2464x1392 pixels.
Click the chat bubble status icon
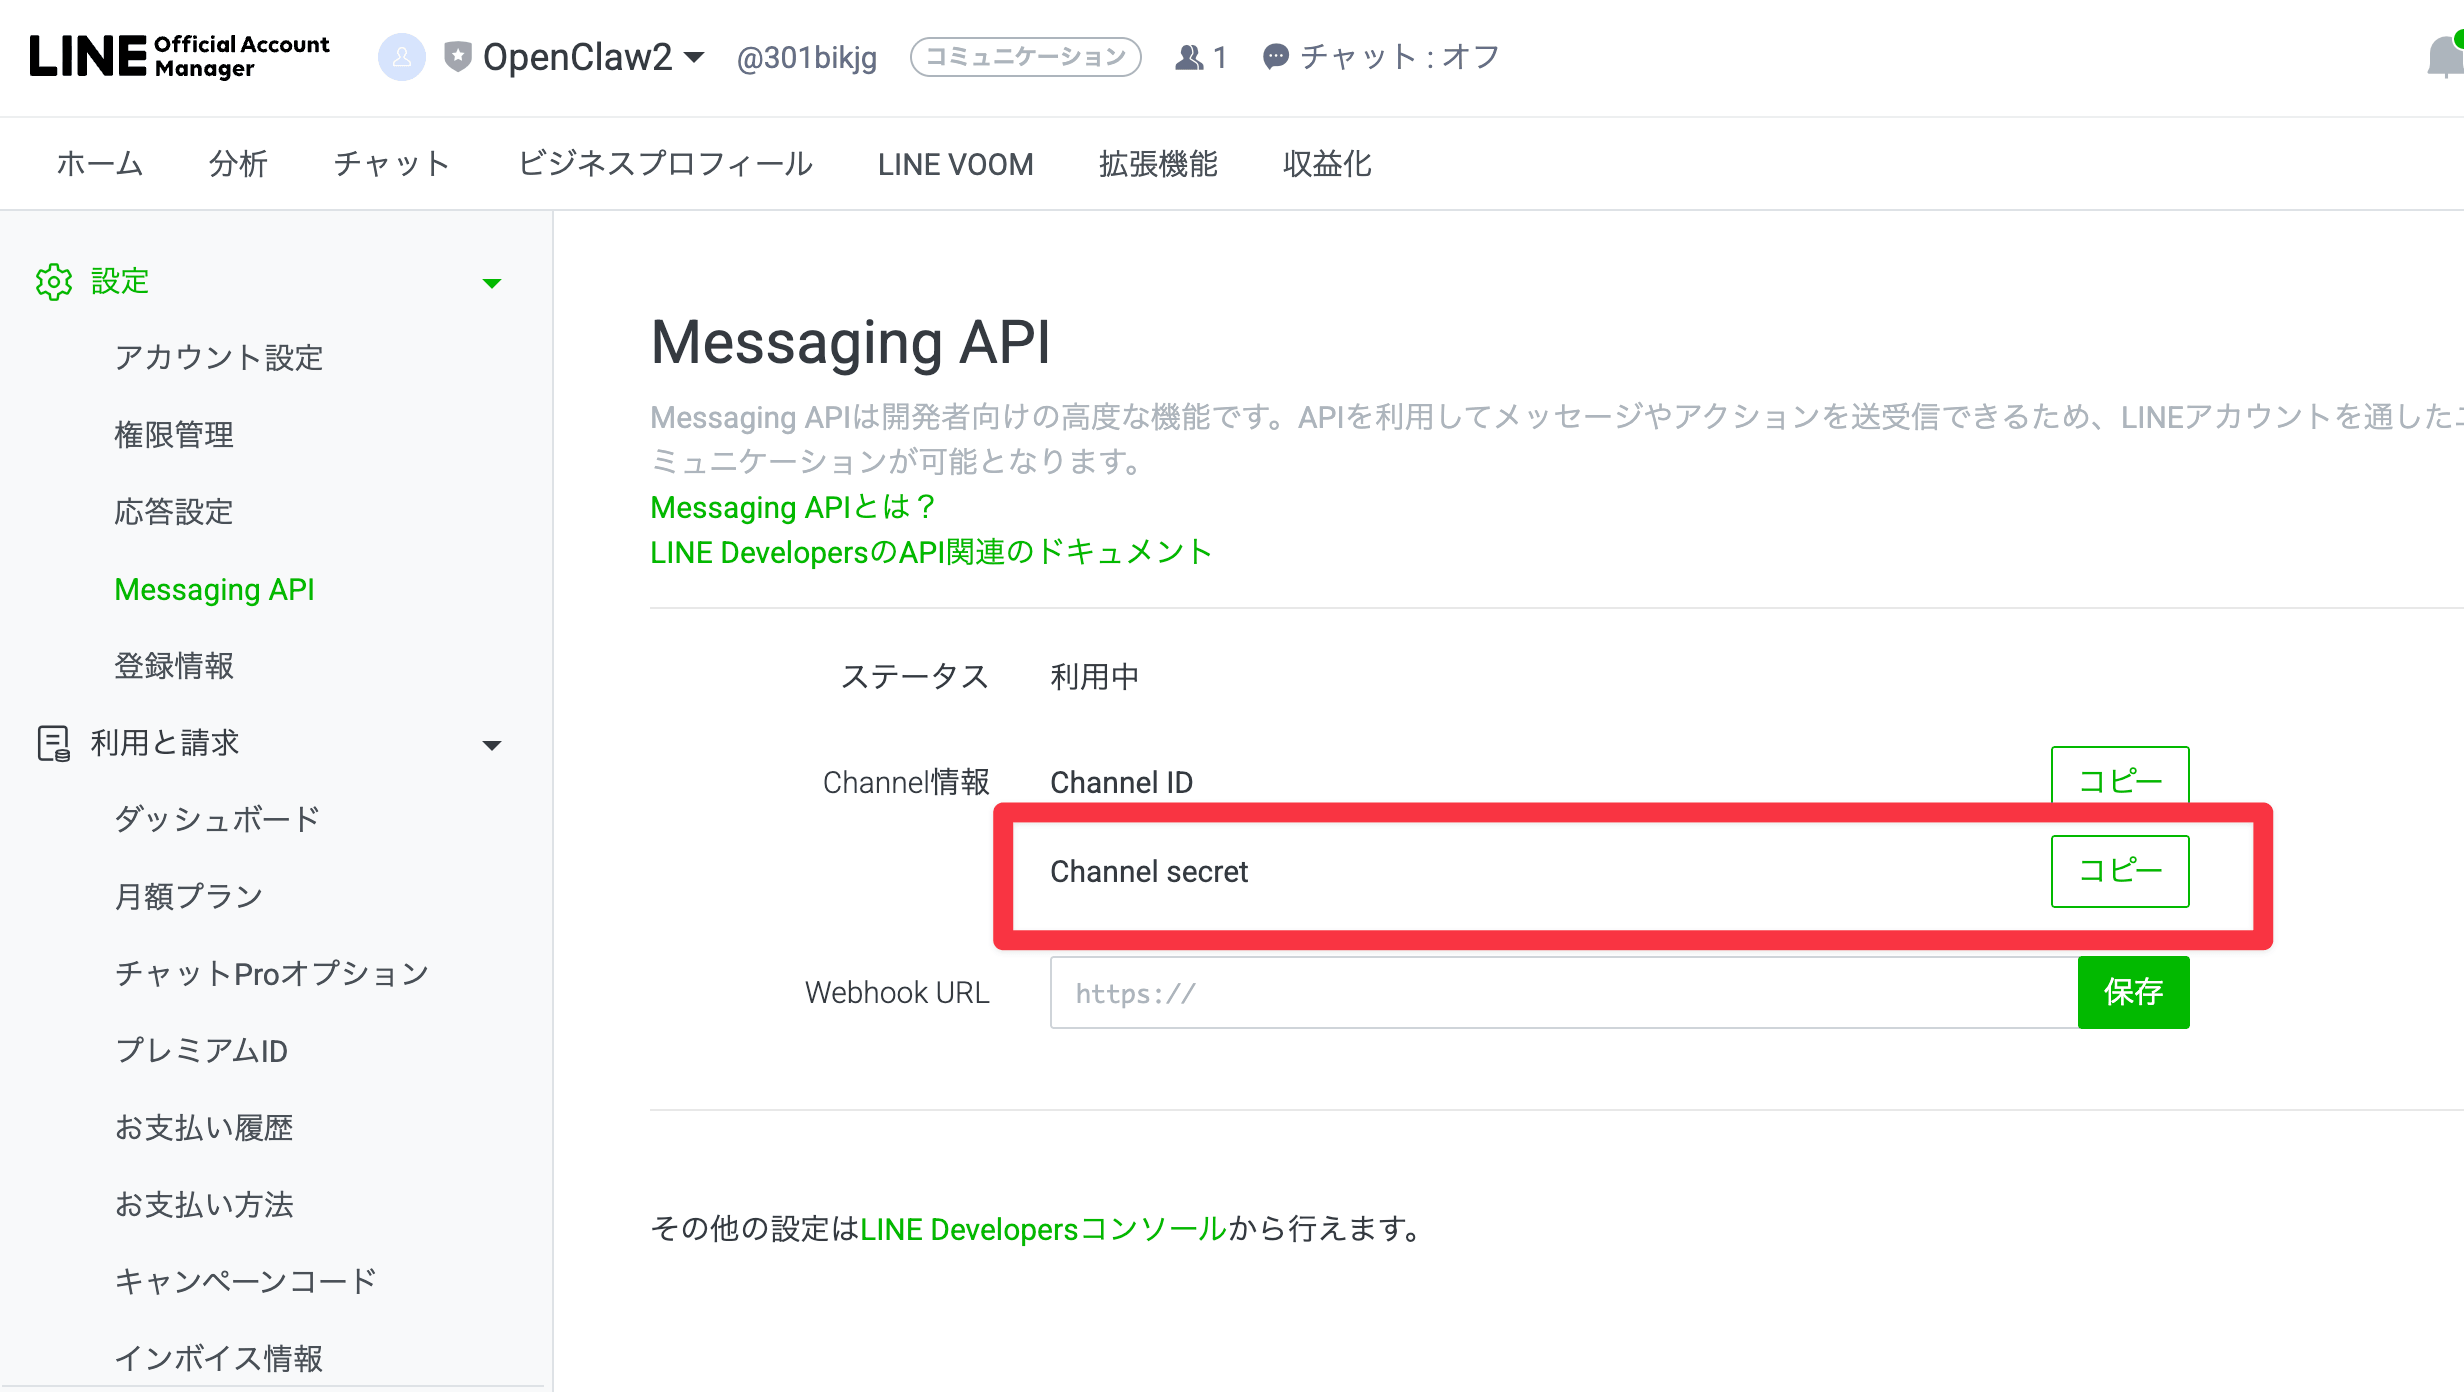tap(1275, 57)
